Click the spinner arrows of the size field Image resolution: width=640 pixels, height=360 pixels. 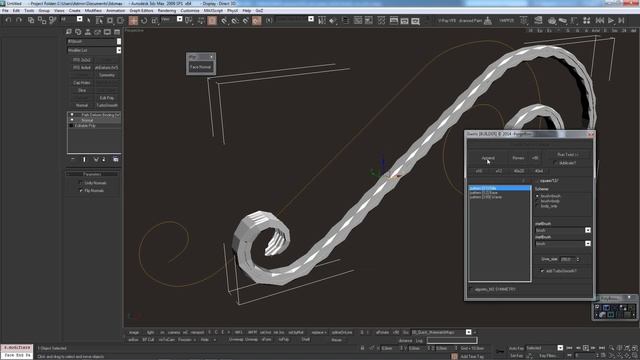point(578,259)
